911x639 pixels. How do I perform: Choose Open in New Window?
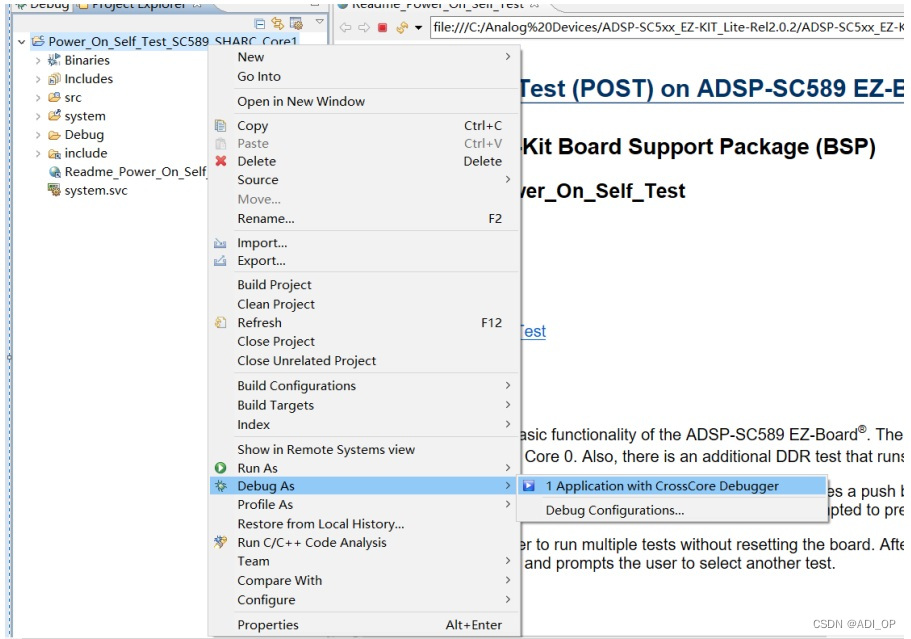click(364, 101)
